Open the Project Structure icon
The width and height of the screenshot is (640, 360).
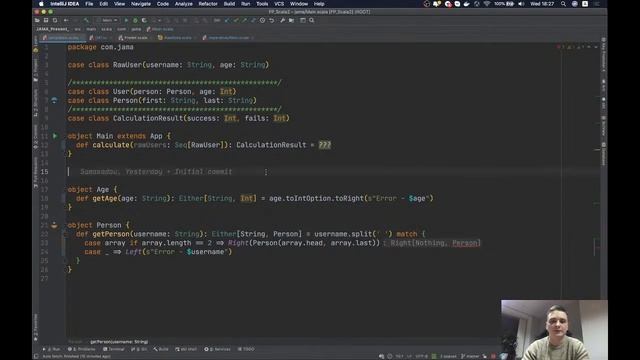291,20
